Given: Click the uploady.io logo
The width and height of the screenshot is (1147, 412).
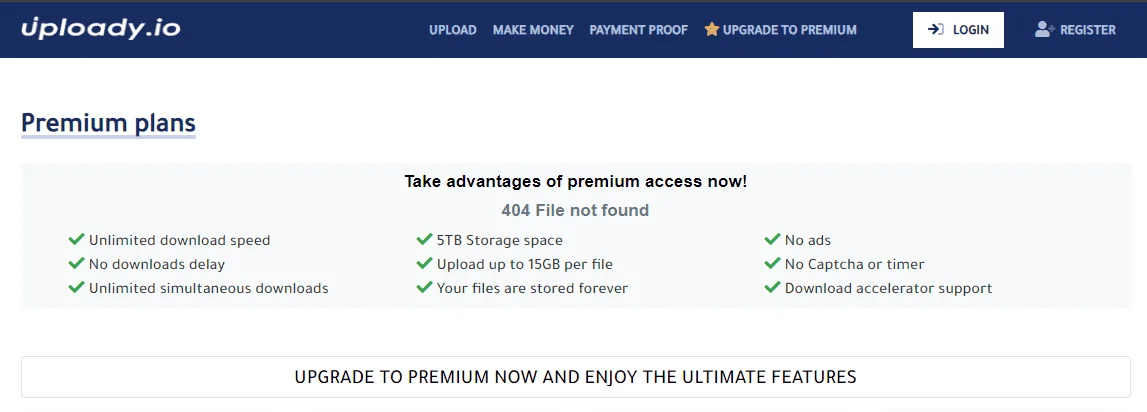Looking at the screenshot, I should tap(101, 29).
